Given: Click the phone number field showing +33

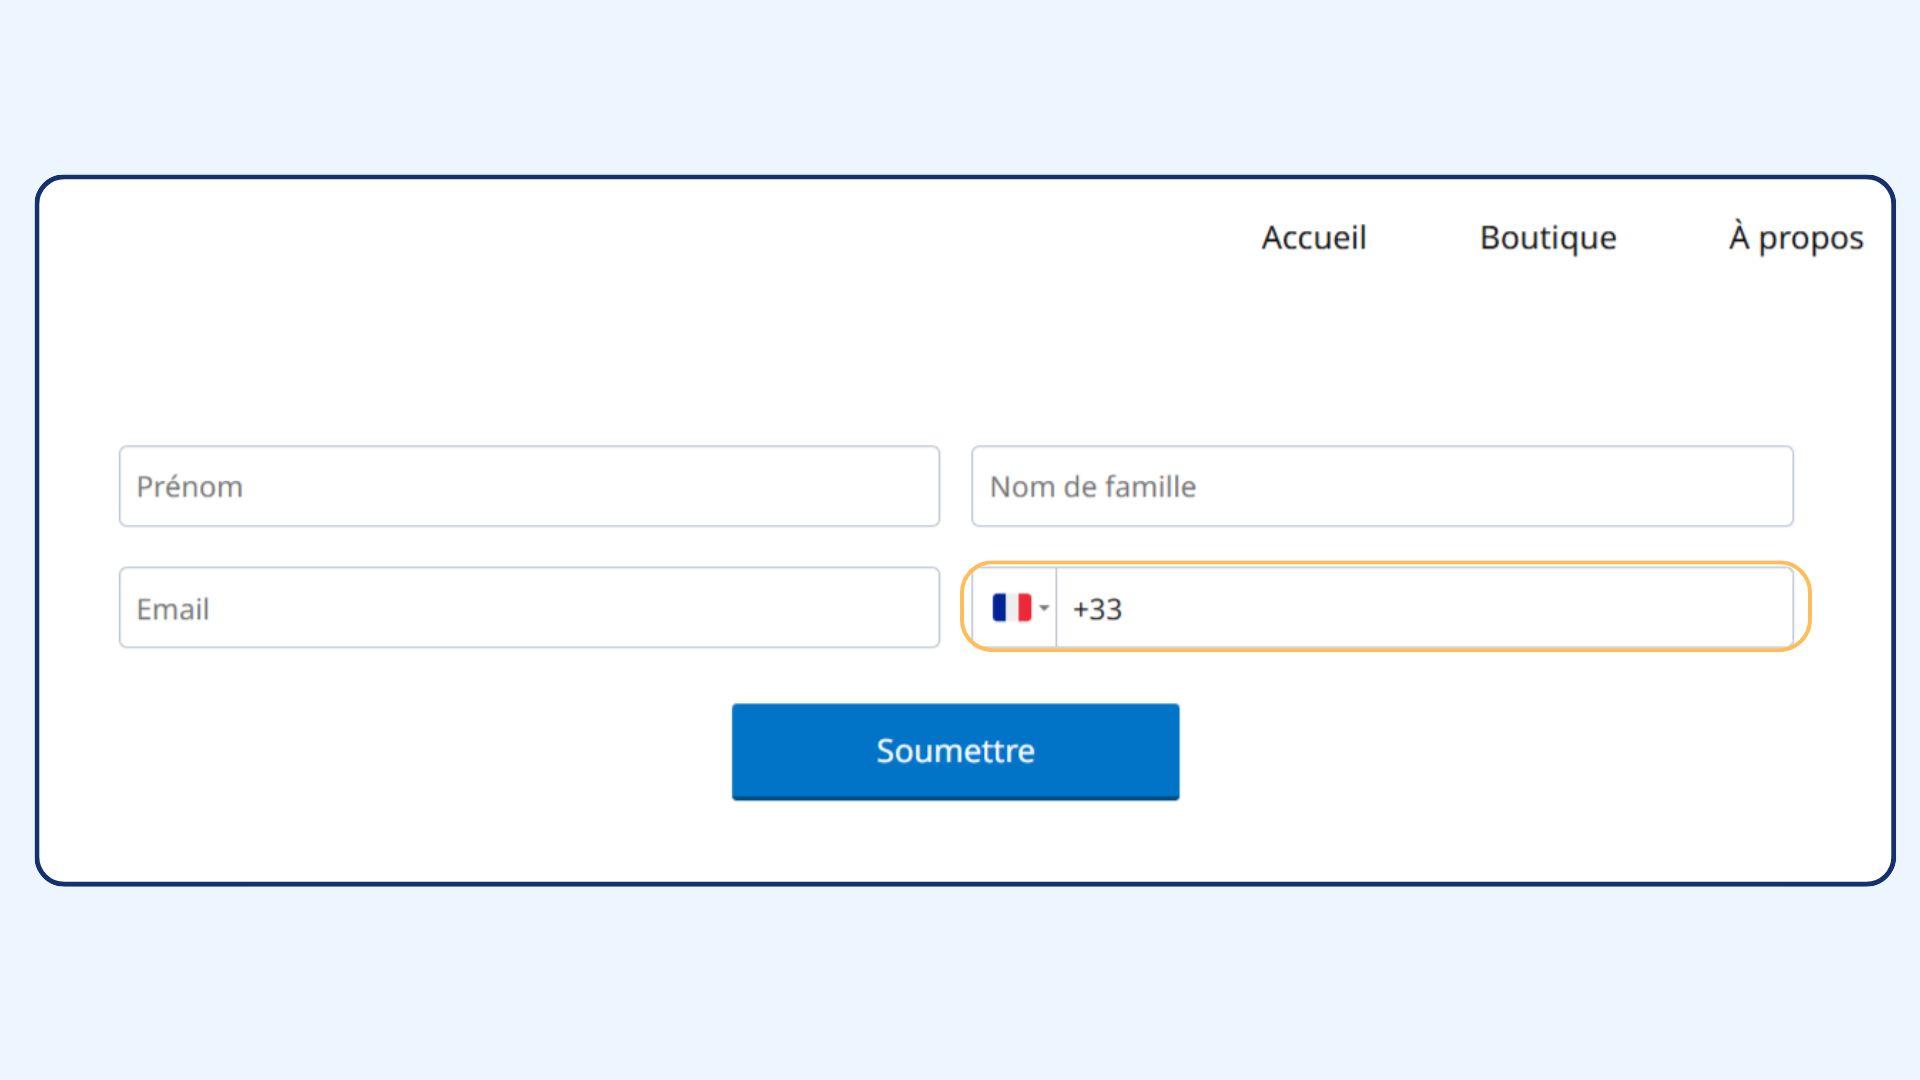Looking at the screenshot, I should [1423, 608].
